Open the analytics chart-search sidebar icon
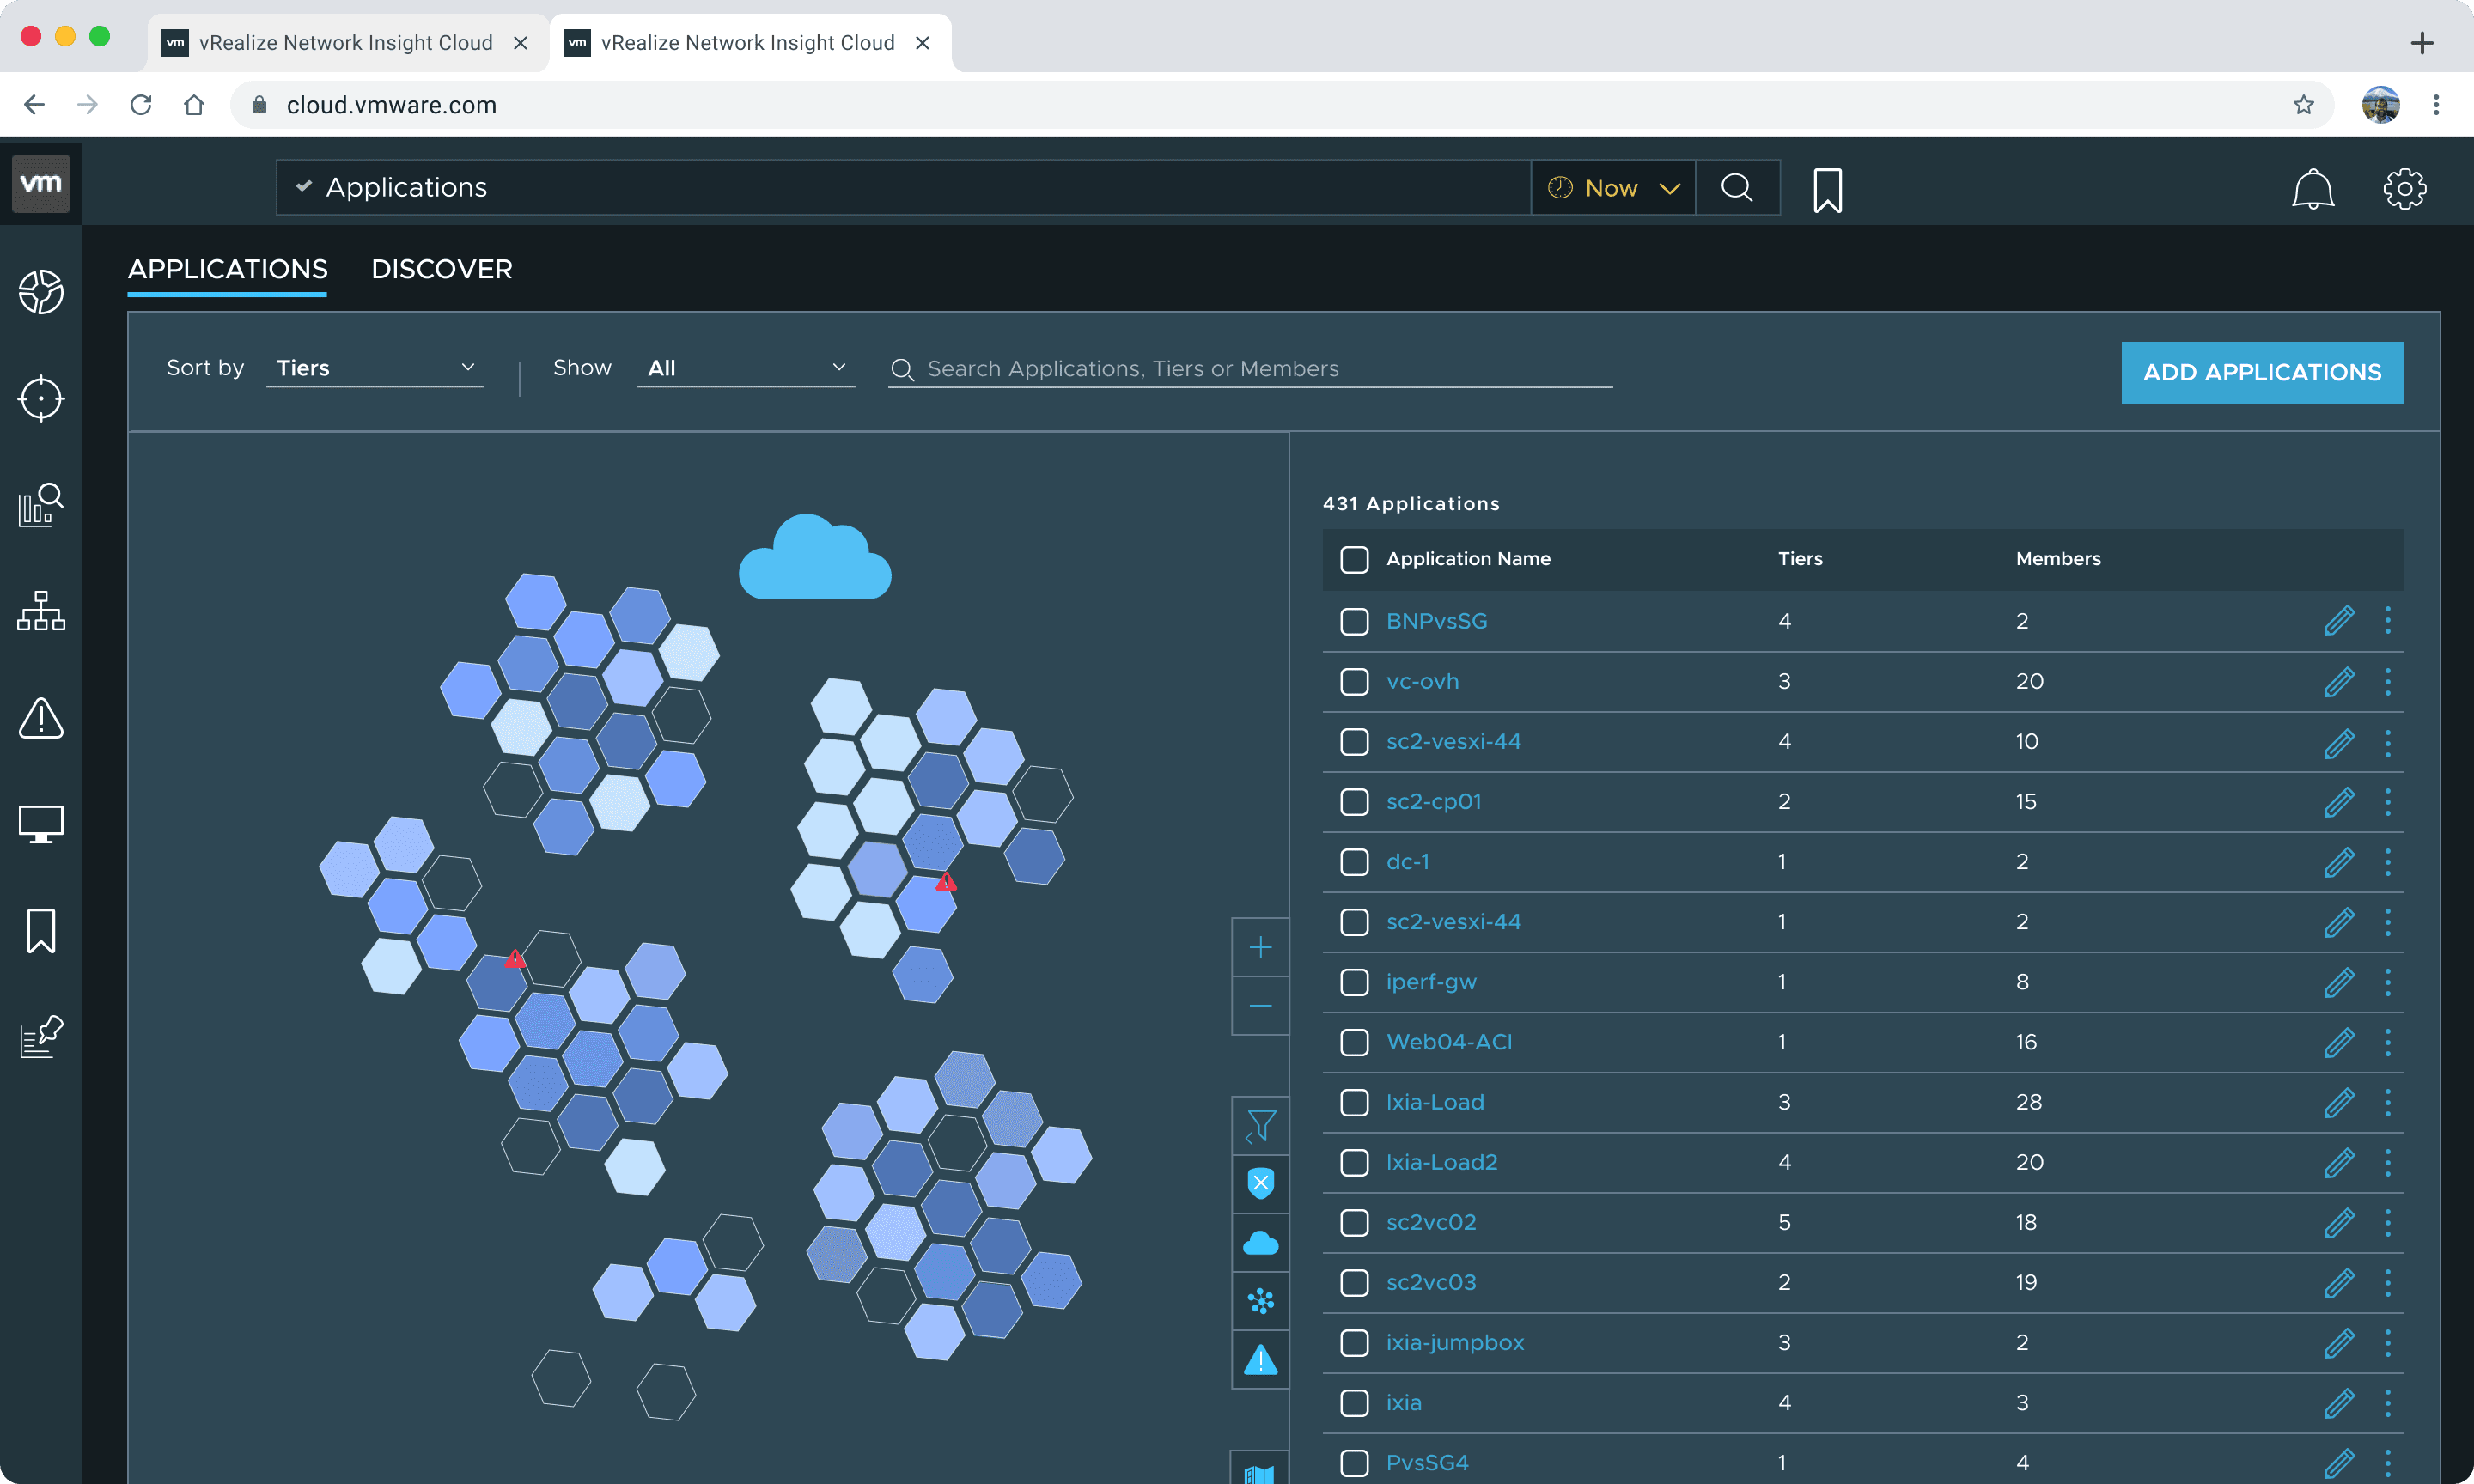This screenshot has width=2474, height=1484. 41,505
